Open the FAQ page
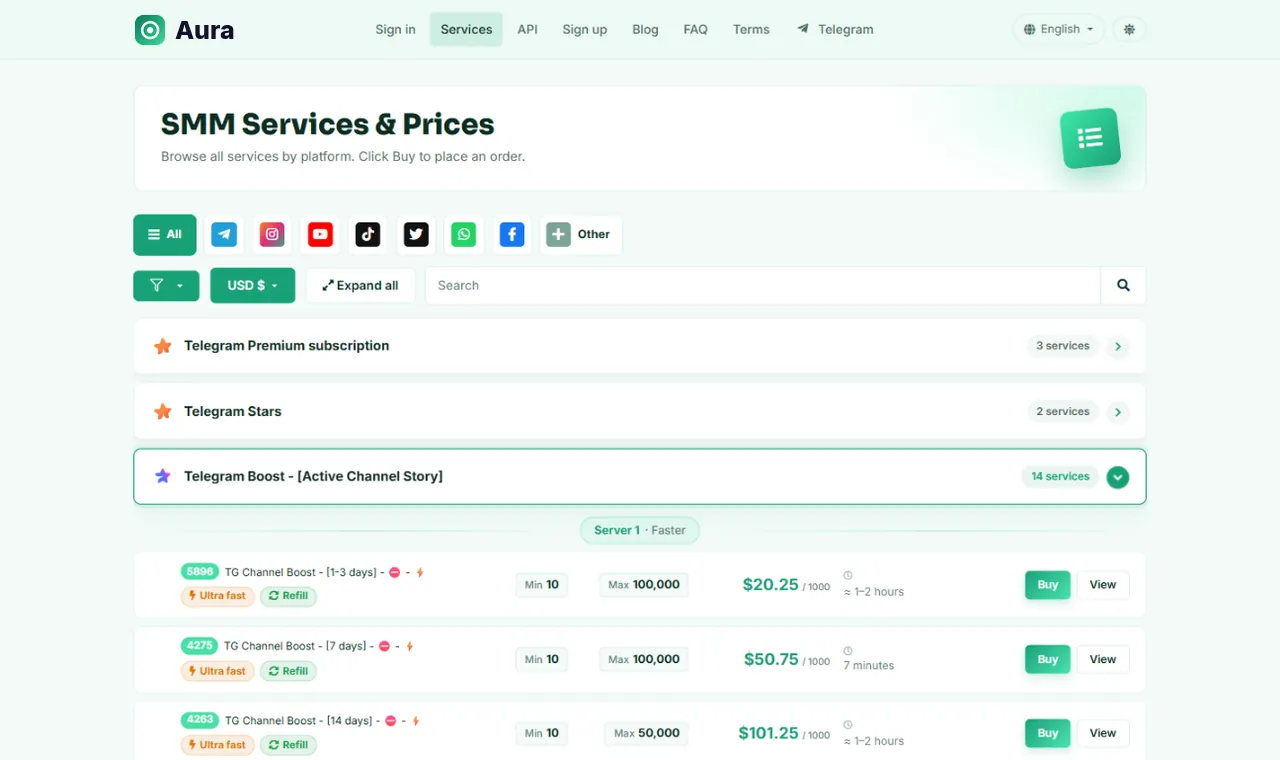Viewport: 1280px width, 760px height. (x=695, y=29)
